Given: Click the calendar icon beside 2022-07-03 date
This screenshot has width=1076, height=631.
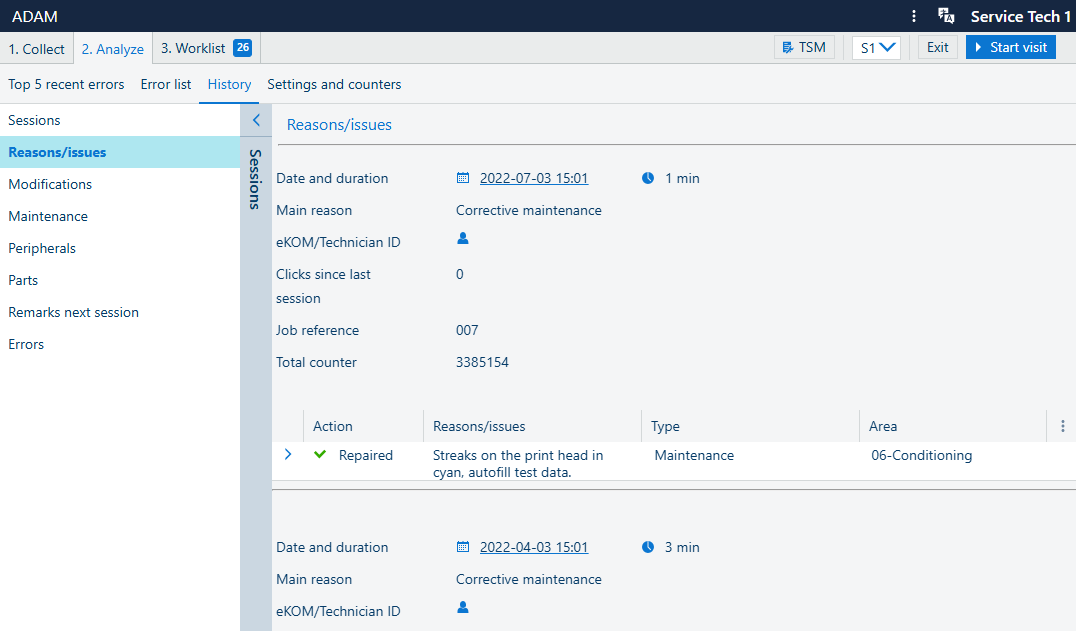Looking at the screenshot, I should [463, 178].
